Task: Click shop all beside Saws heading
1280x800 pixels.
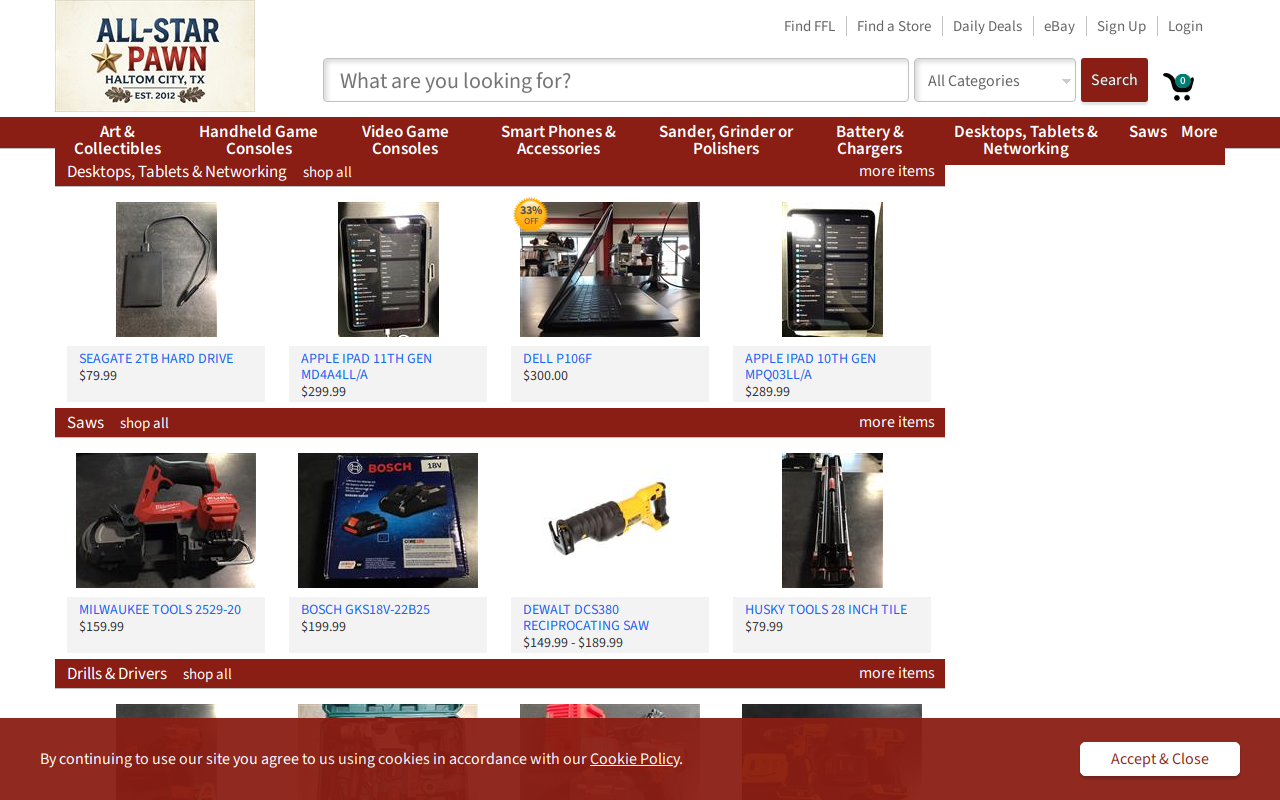Action: (x=144, y=423)
